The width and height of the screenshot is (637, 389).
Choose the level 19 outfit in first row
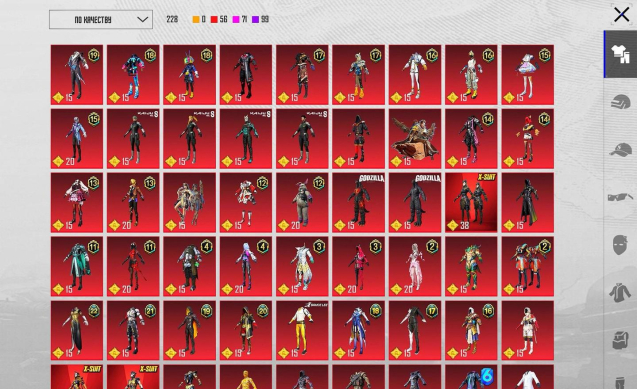click(77, 75)
